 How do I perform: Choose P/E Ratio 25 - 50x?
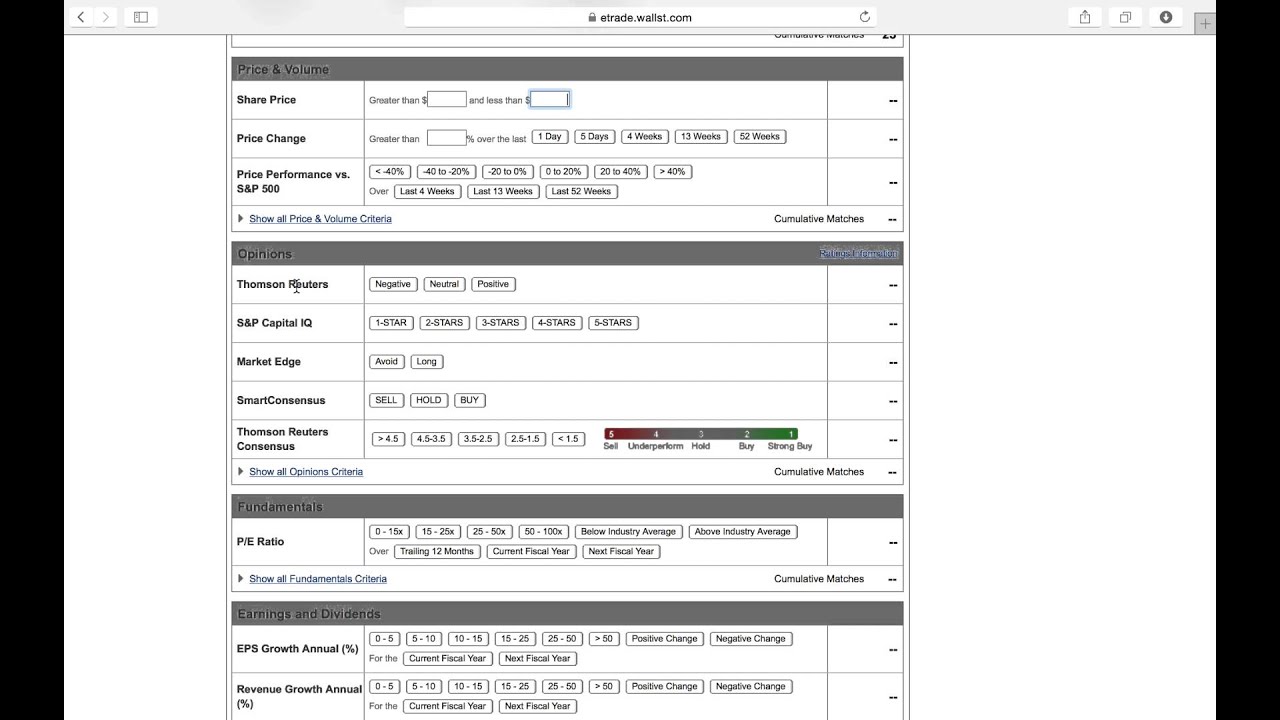pyautogui.click(x=490, y=532)
